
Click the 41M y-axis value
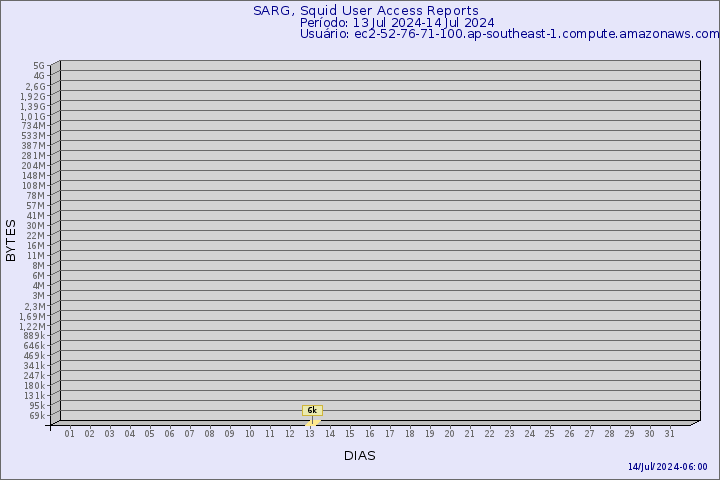point(35,216)
